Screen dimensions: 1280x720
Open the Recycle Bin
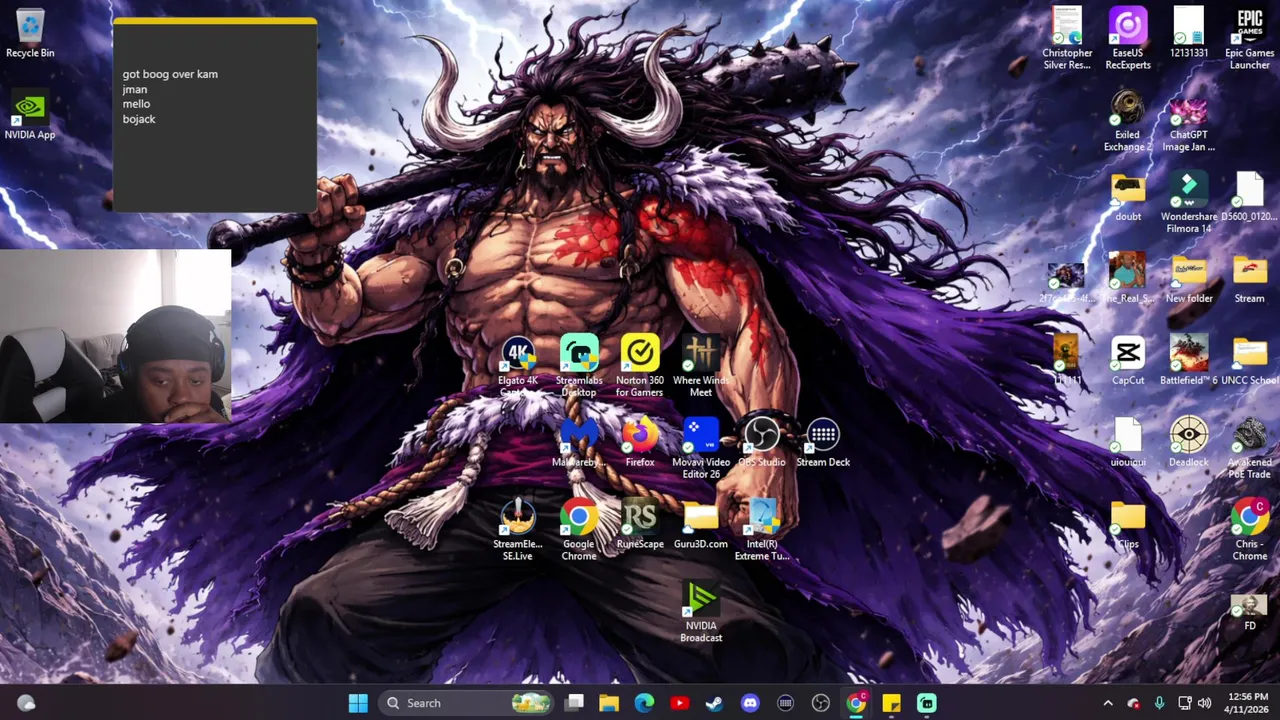tap(30, 33)
